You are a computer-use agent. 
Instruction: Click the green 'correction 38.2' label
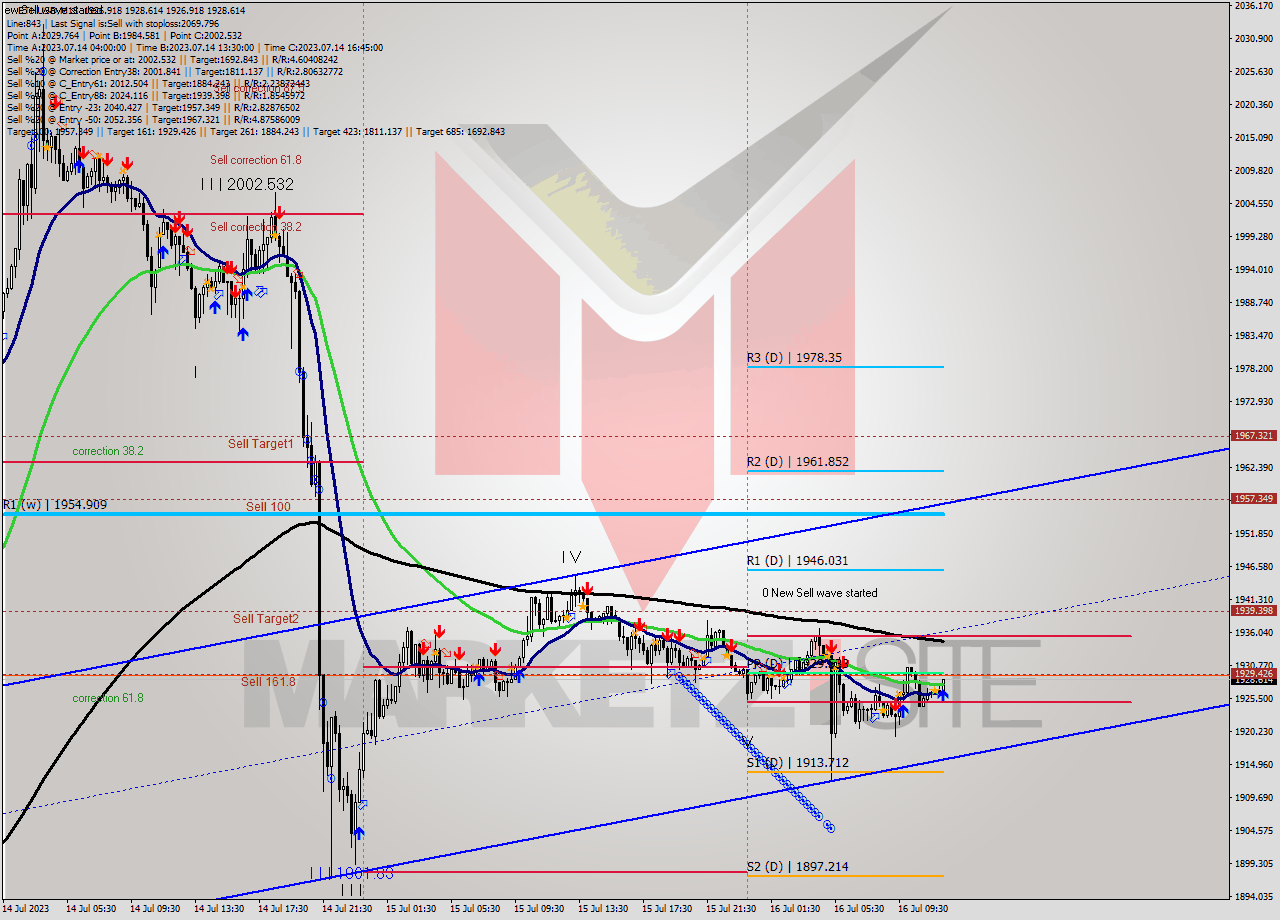click(108, 452)
